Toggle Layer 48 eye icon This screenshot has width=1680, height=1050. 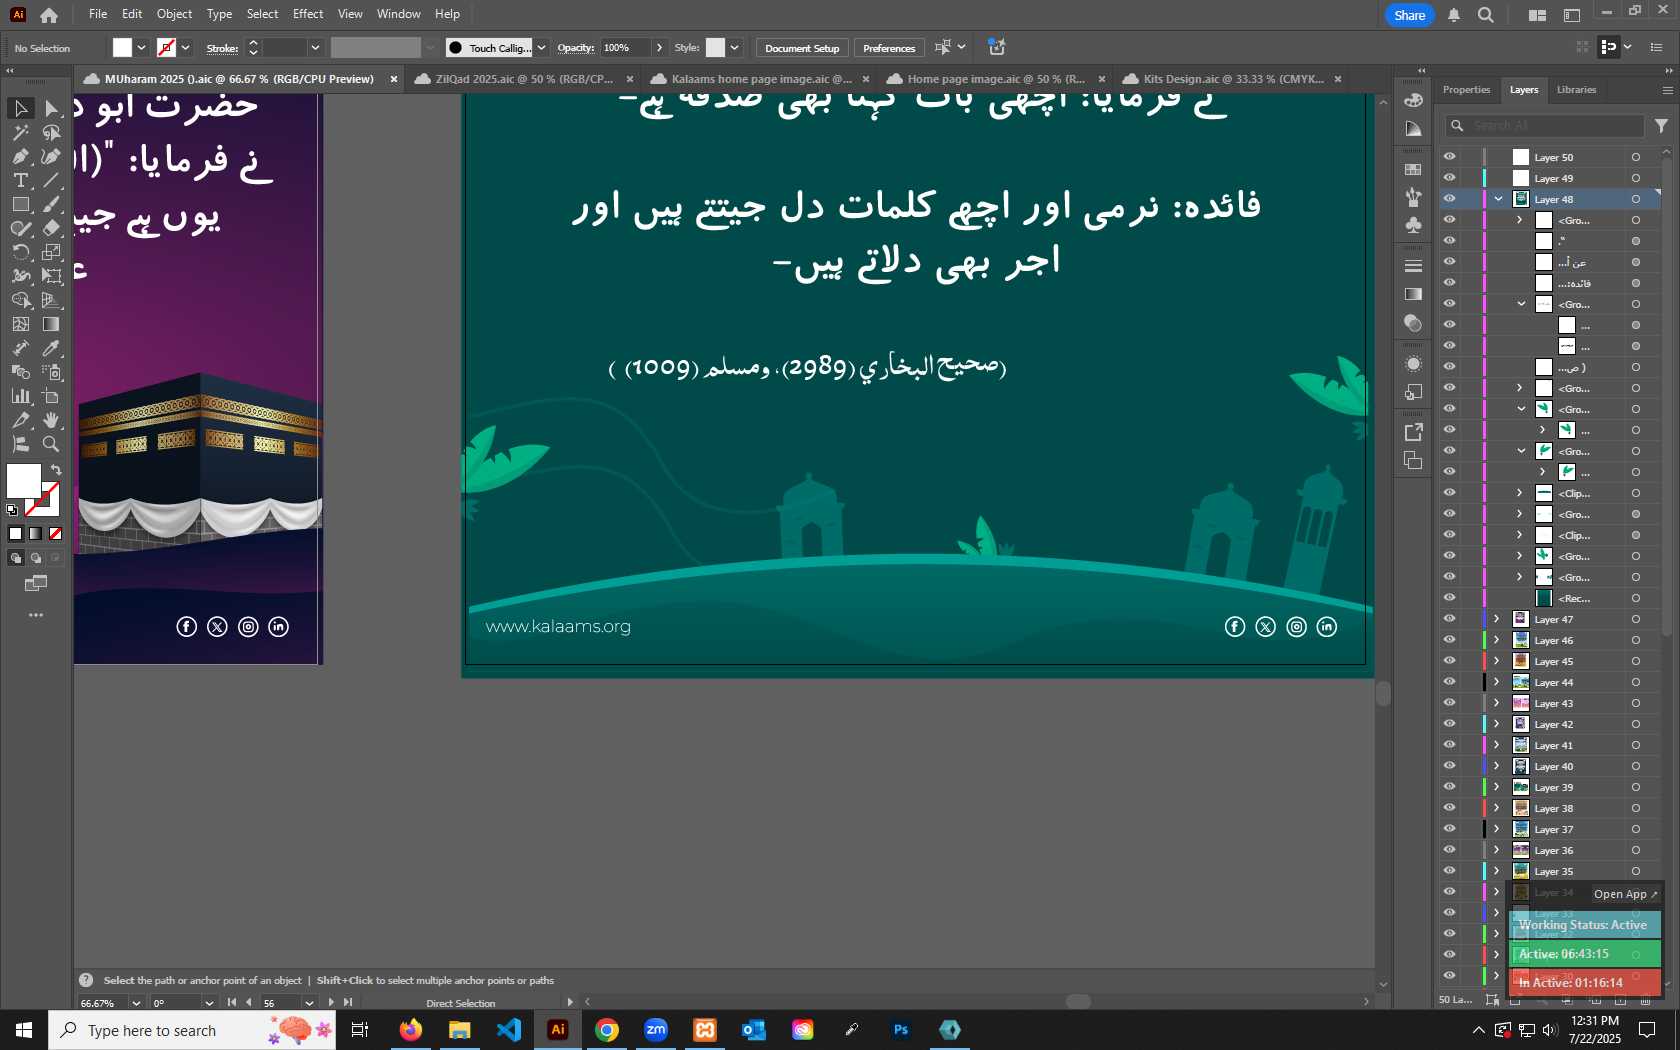click(1449, 199)
